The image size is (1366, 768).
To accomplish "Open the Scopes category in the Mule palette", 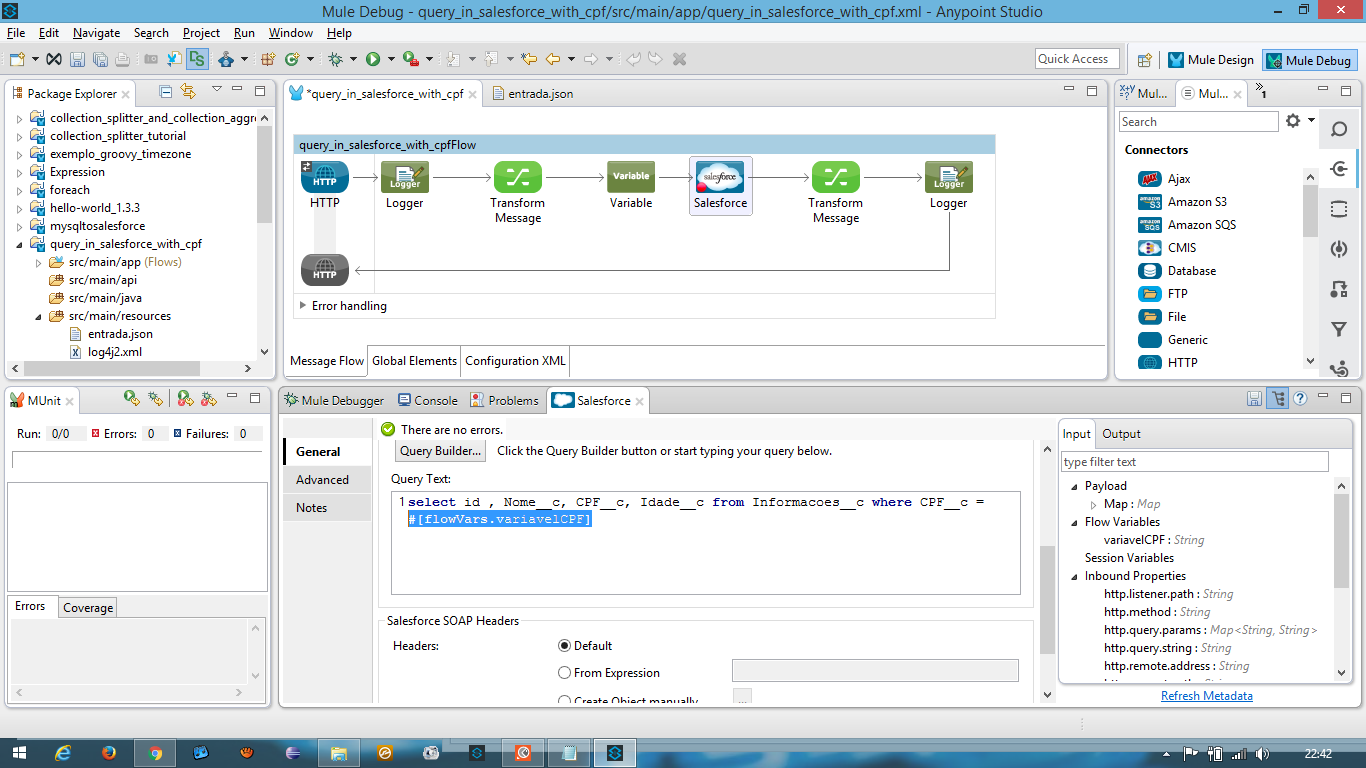I will [1339, 208].
